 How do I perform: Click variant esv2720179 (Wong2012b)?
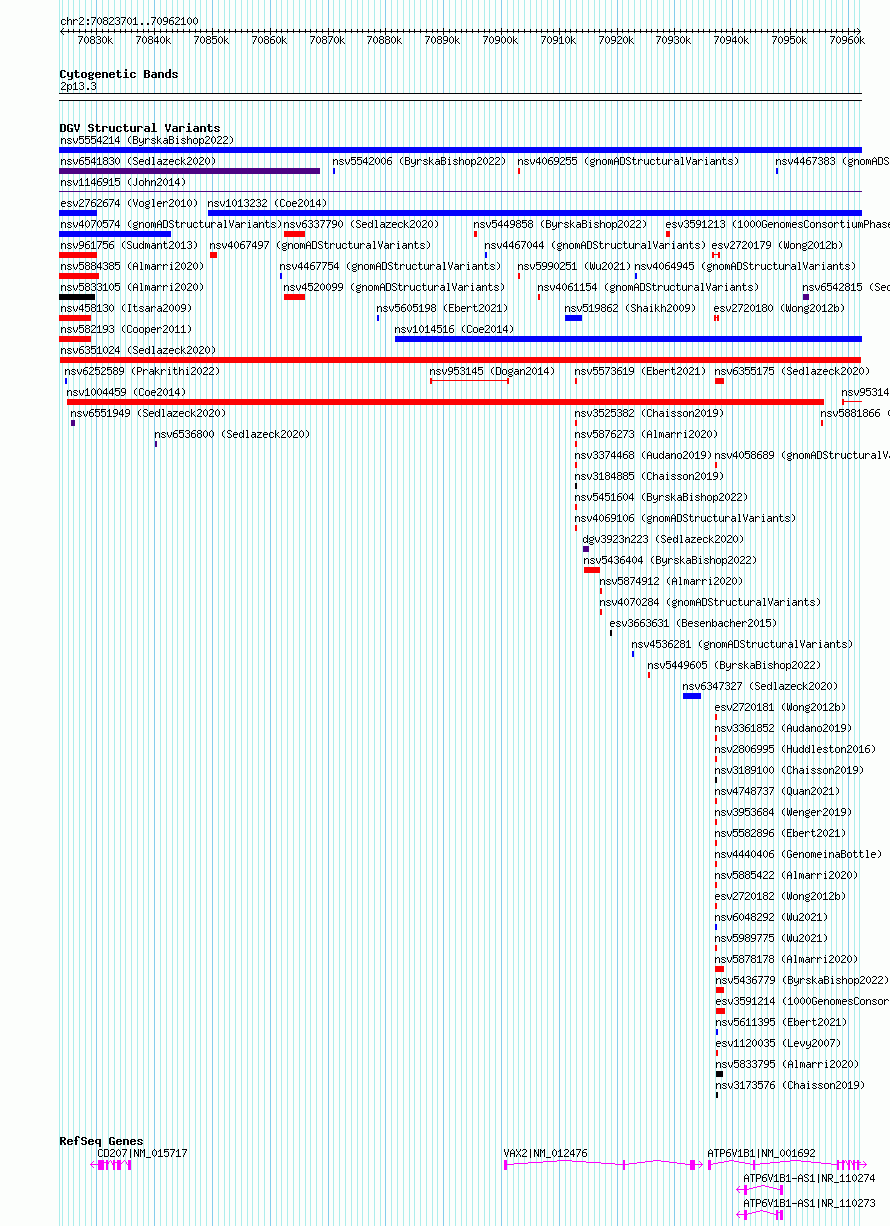(x=777, y=246)
